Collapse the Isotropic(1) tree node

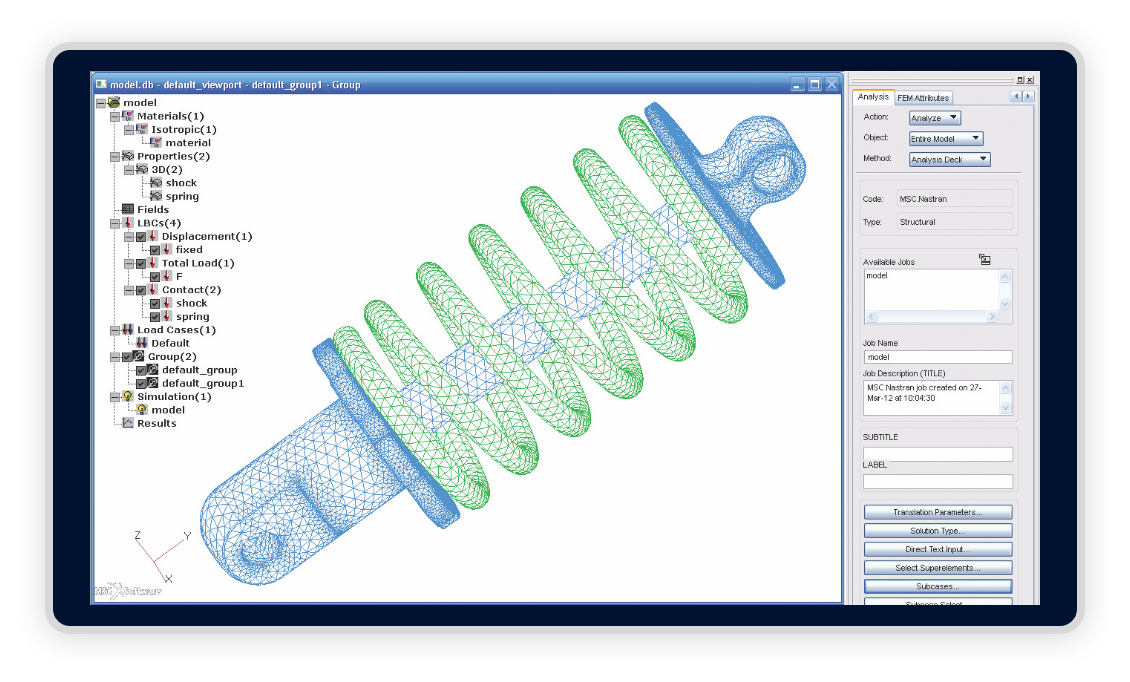pyautogui.click(x=128, y=130)
